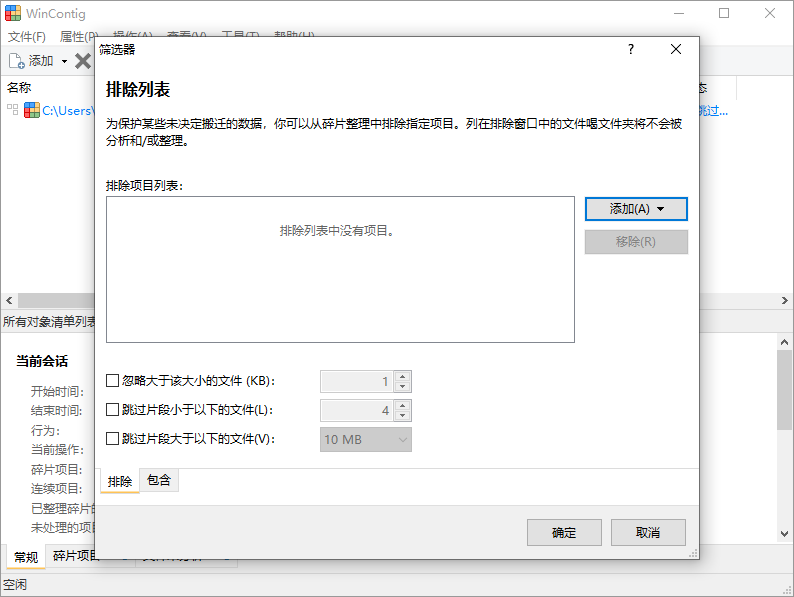This screenshot has width=794, height=597.
Task: Switch to the Exclude tab
Action: coord(120,481)
